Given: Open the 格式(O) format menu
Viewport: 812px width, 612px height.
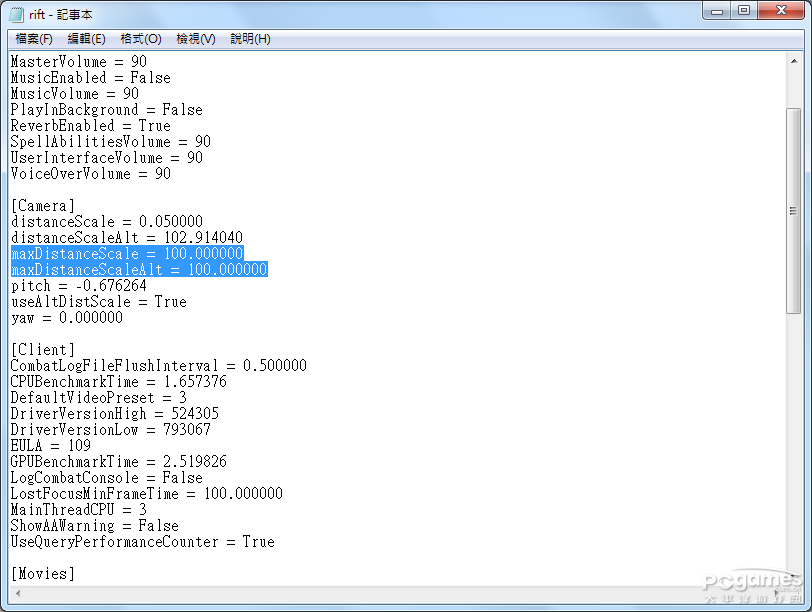Looking at the screenshot, I should (140, 39).
